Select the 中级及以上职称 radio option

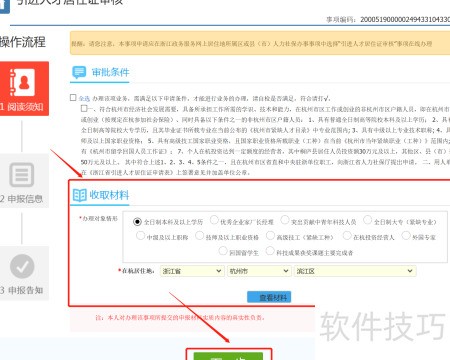[140, 236]
